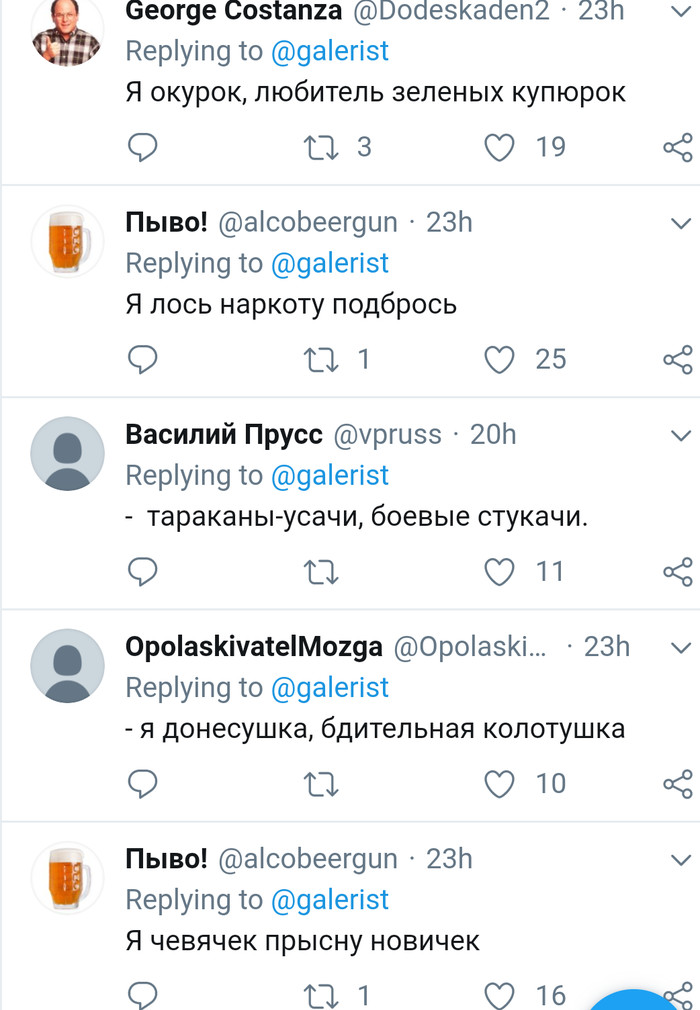700x1010 pixels.
Task: Reply to the 'Я лось наркоту подбрось' tweet
Action: coord(143,359)
